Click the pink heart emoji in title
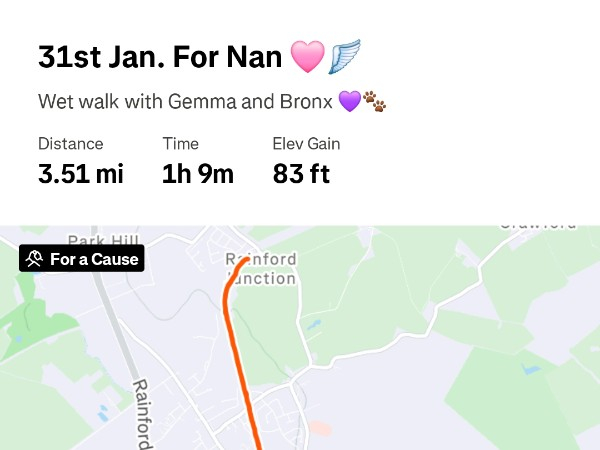Image resolution: width=600 pixels, height=450 pixels. click(x=307, y=57)
